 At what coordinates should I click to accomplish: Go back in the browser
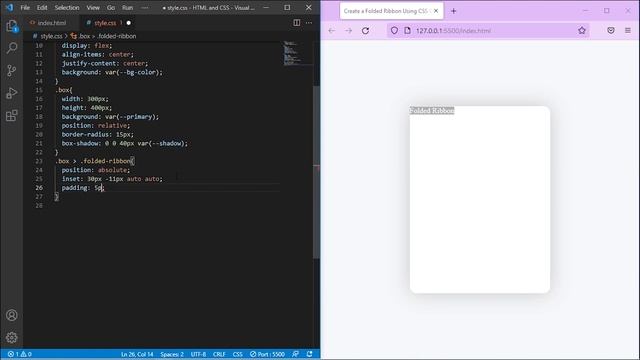331,31
